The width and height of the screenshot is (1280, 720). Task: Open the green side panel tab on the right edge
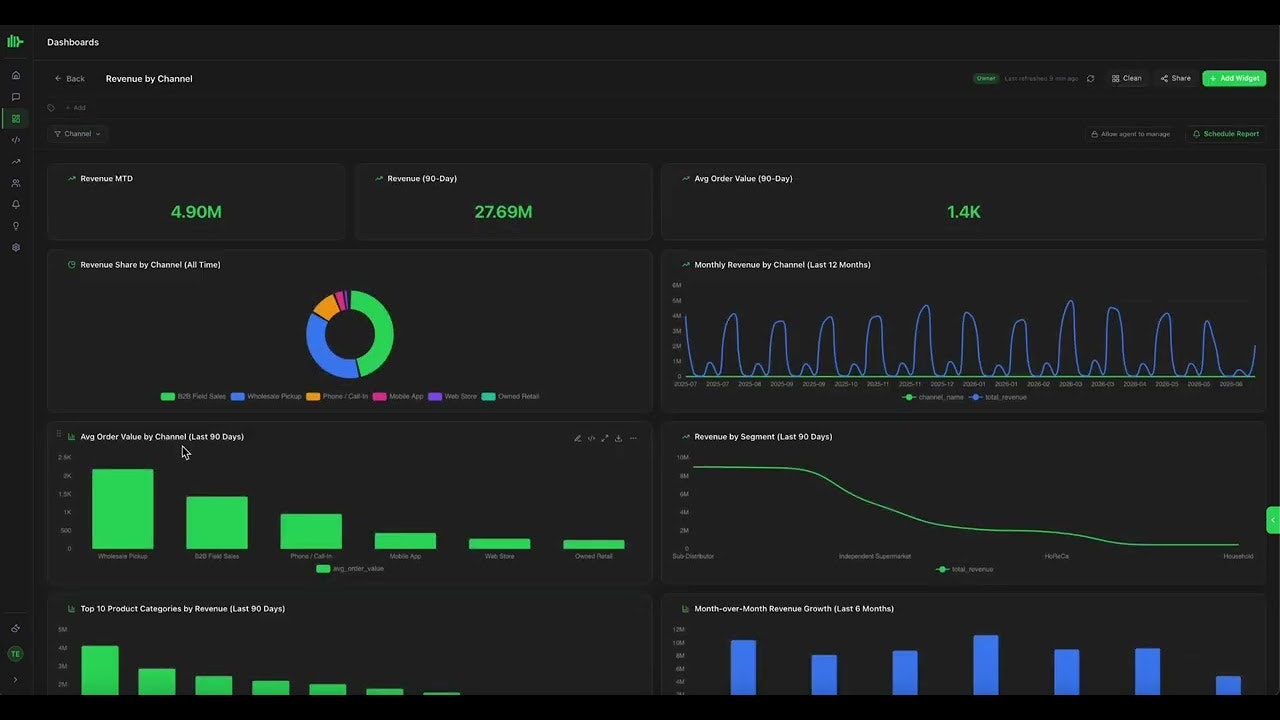(x=1273, y=520)
